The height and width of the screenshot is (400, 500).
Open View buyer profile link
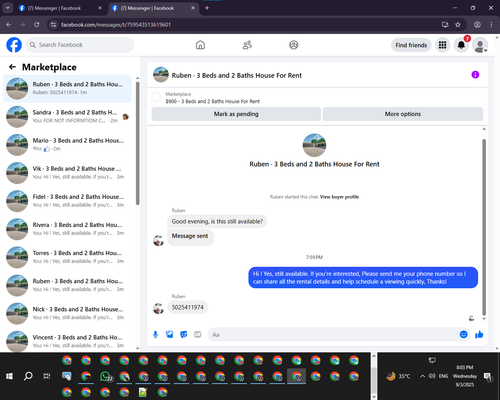point(339,197)
